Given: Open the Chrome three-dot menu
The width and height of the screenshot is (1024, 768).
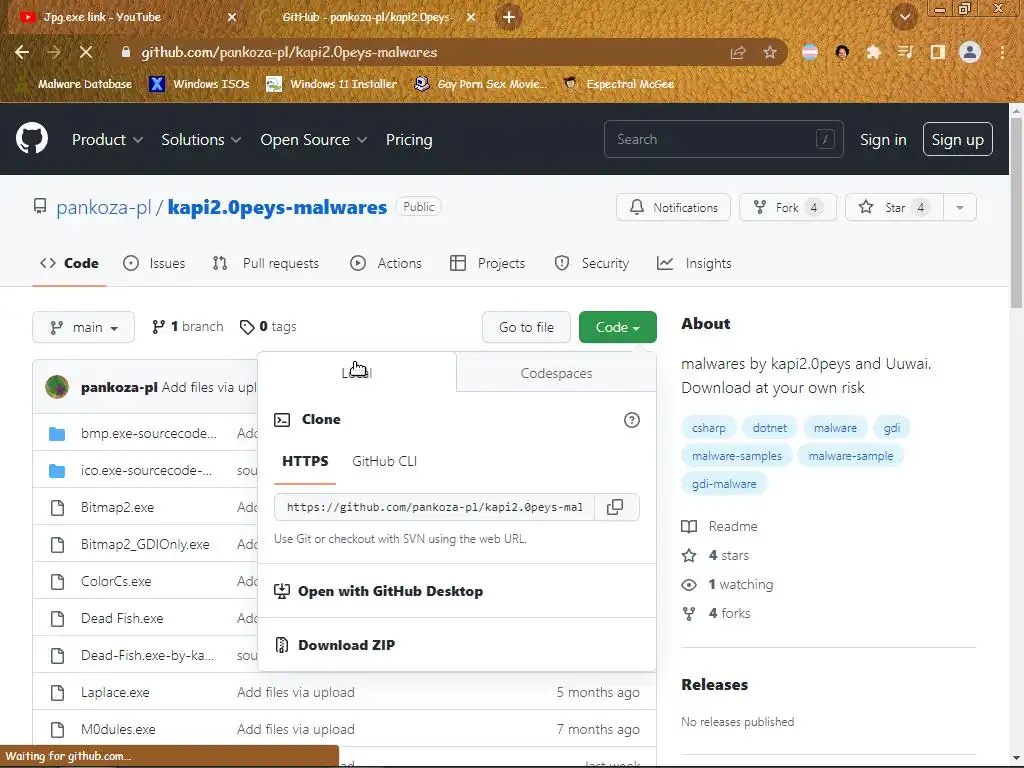Looking at the screenshot, I should (1002, 52).
